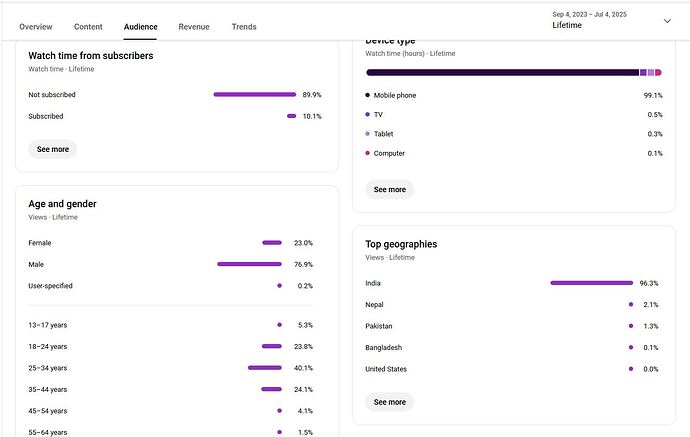Click the Not subscribed 89.9% bar
Viewport: 690px width, 437px height.
[x=255, y=94]
